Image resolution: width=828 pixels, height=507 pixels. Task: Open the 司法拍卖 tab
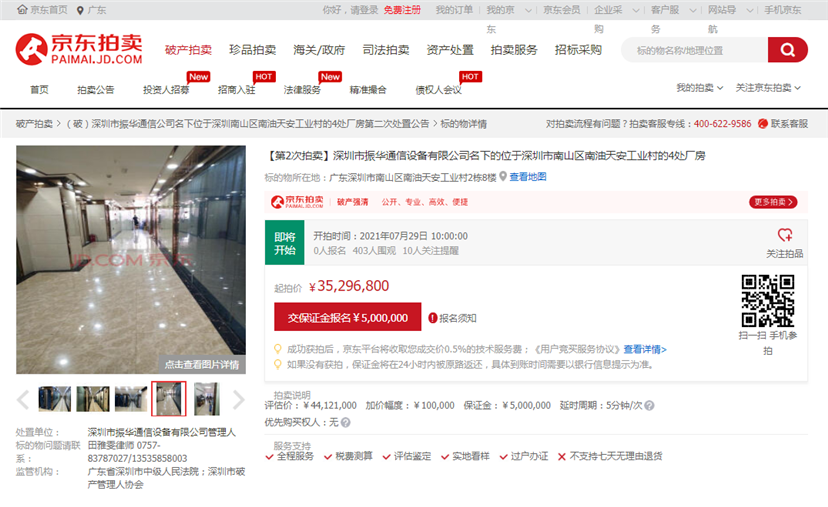pos(386,50)
